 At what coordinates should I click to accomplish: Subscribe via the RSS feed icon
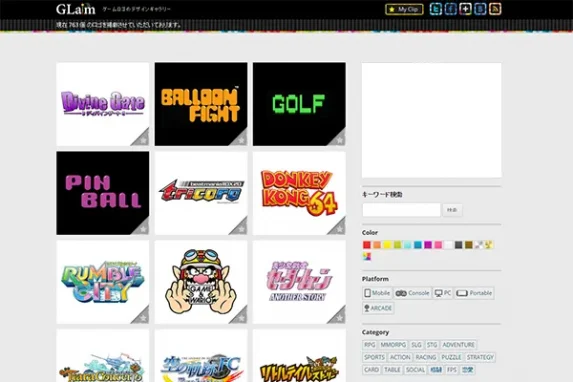pos(495,9)
